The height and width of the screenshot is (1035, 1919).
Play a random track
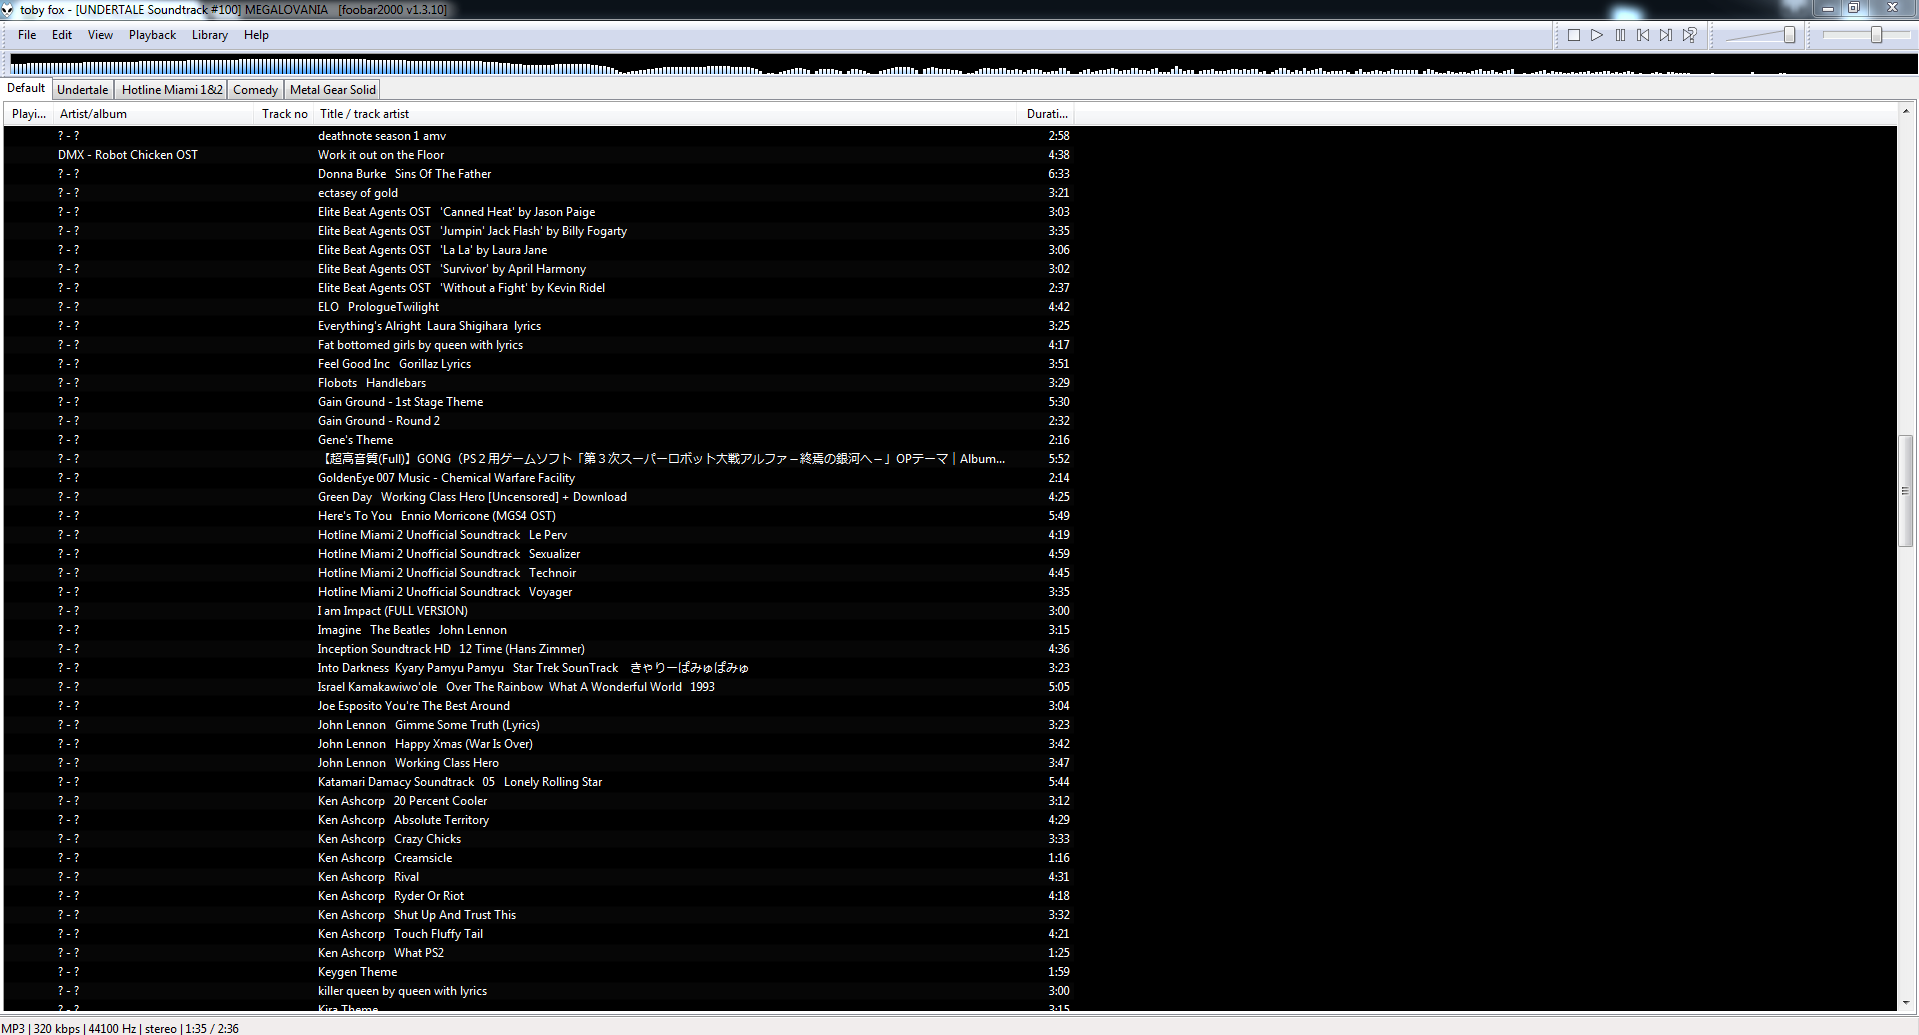tap(1689, 35)
